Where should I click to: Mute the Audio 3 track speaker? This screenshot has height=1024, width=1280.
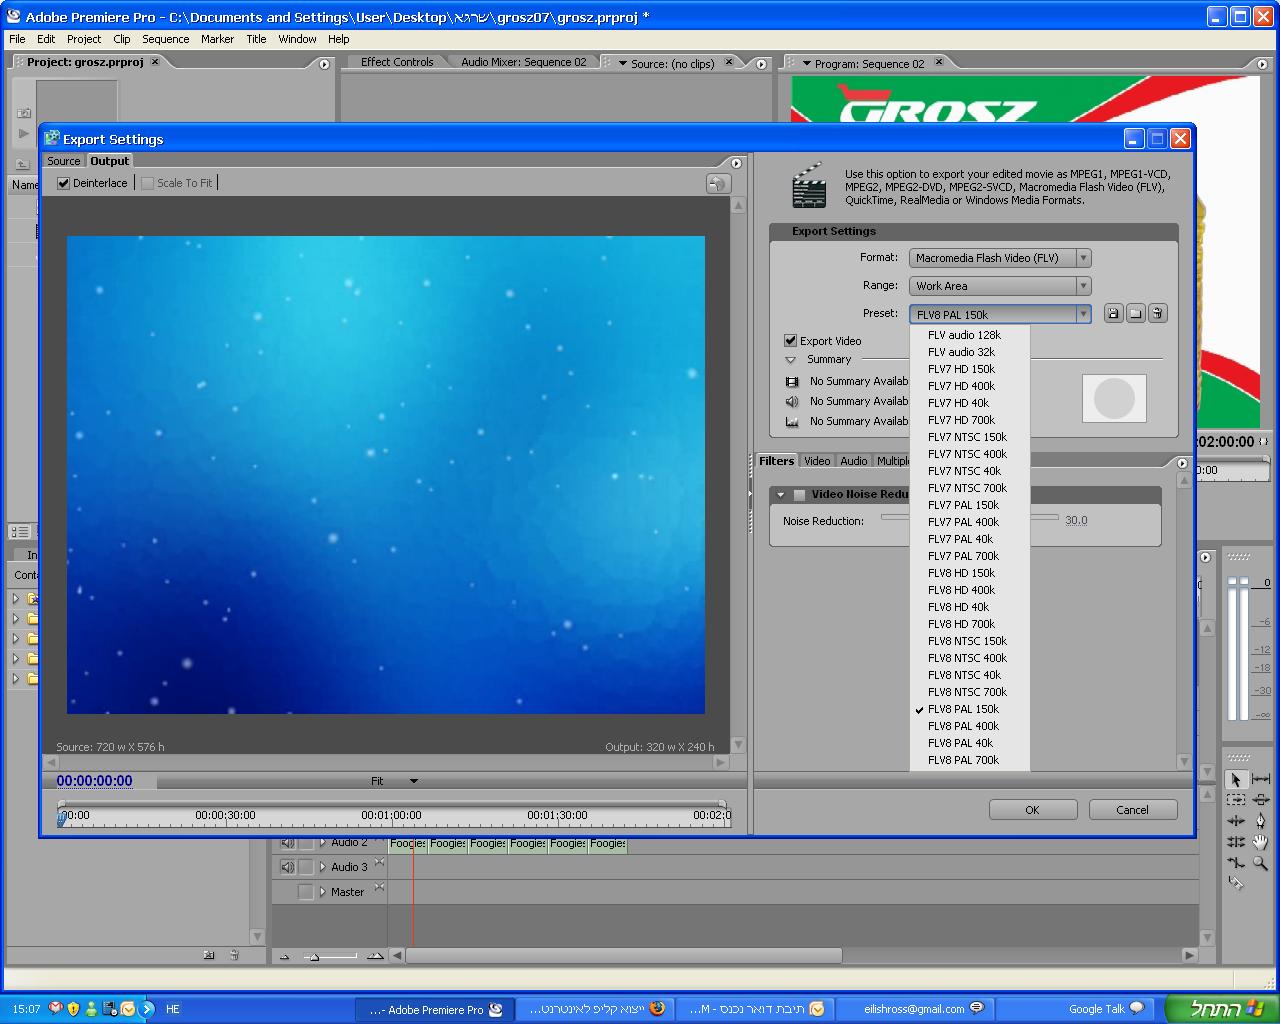288,867
